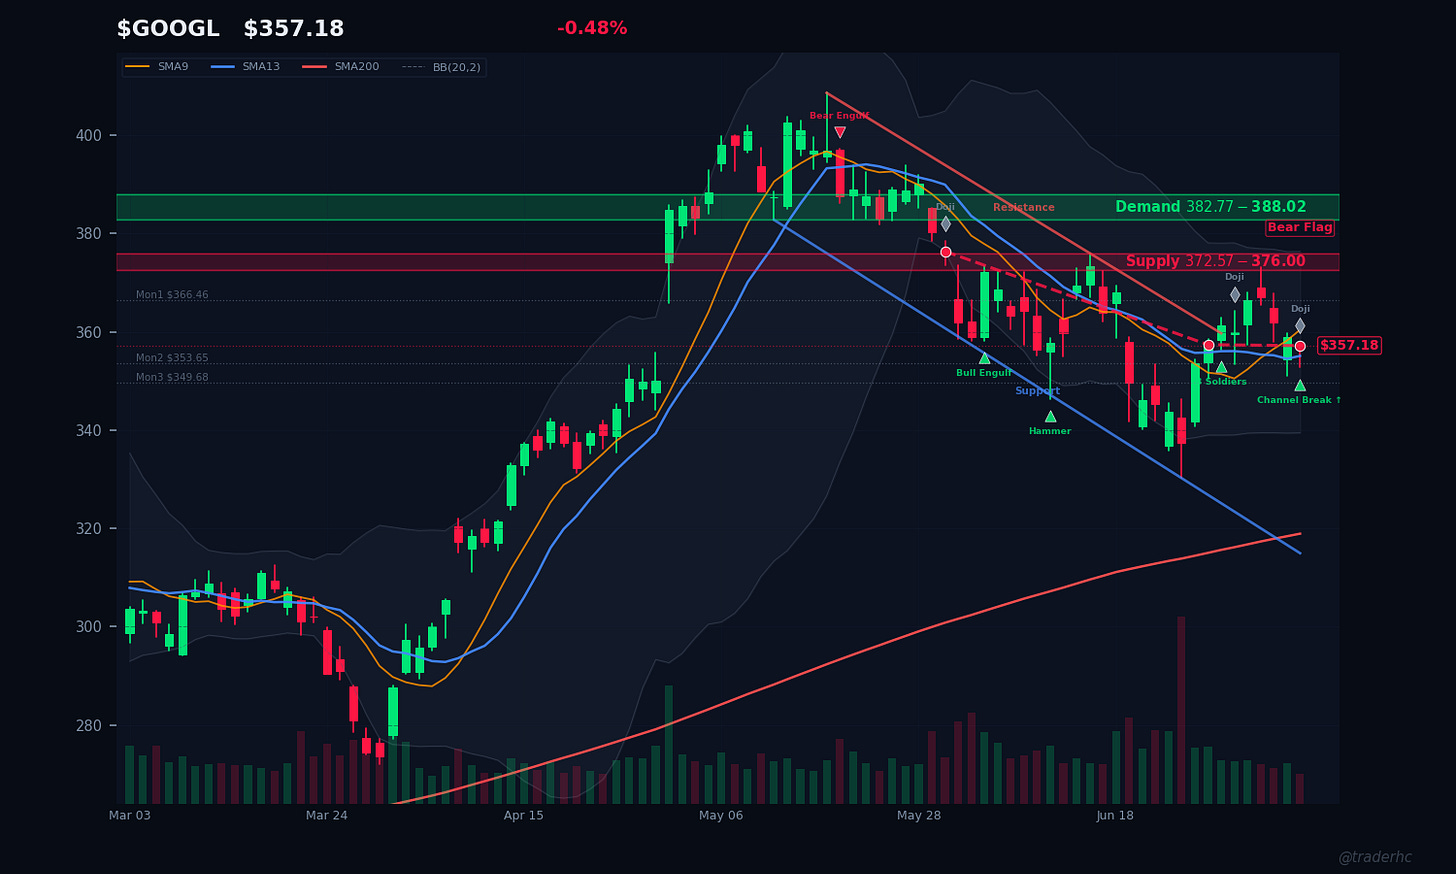Select the SMA9 legend entry
The height and width of the screenshot is (874, 1456).
click(159, 67)
